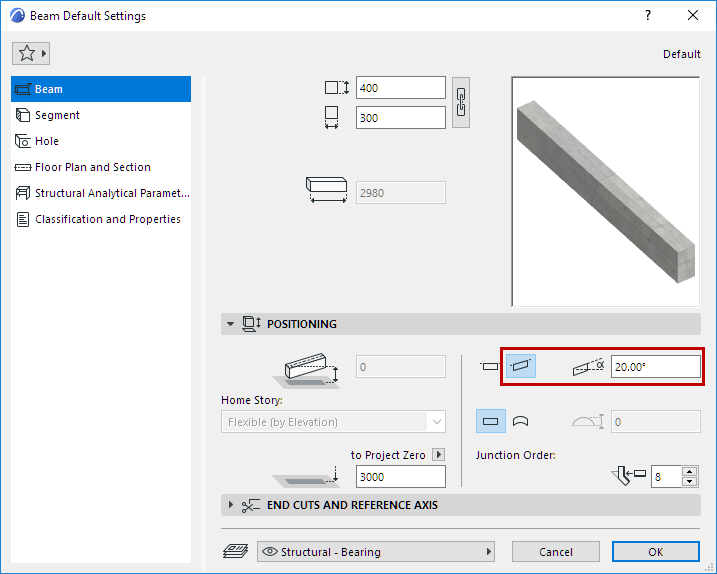Decrease the Junction Order value
Image resolution: width=717 pixels, height=574 pixels.
point(690,482)
